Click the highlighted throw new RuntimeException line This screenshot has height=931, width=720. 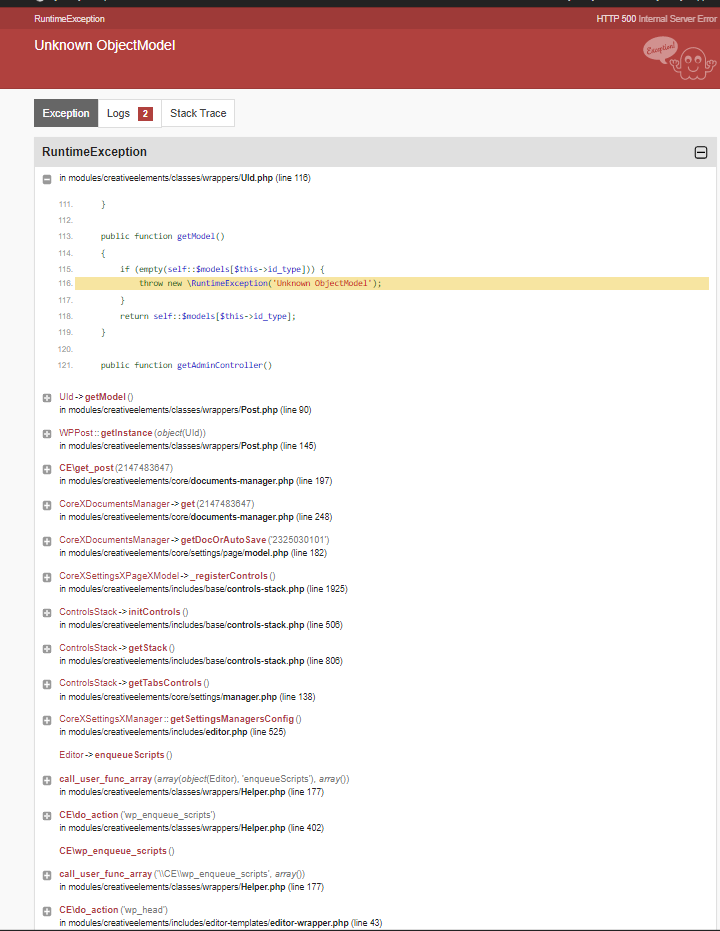[392, 283]
